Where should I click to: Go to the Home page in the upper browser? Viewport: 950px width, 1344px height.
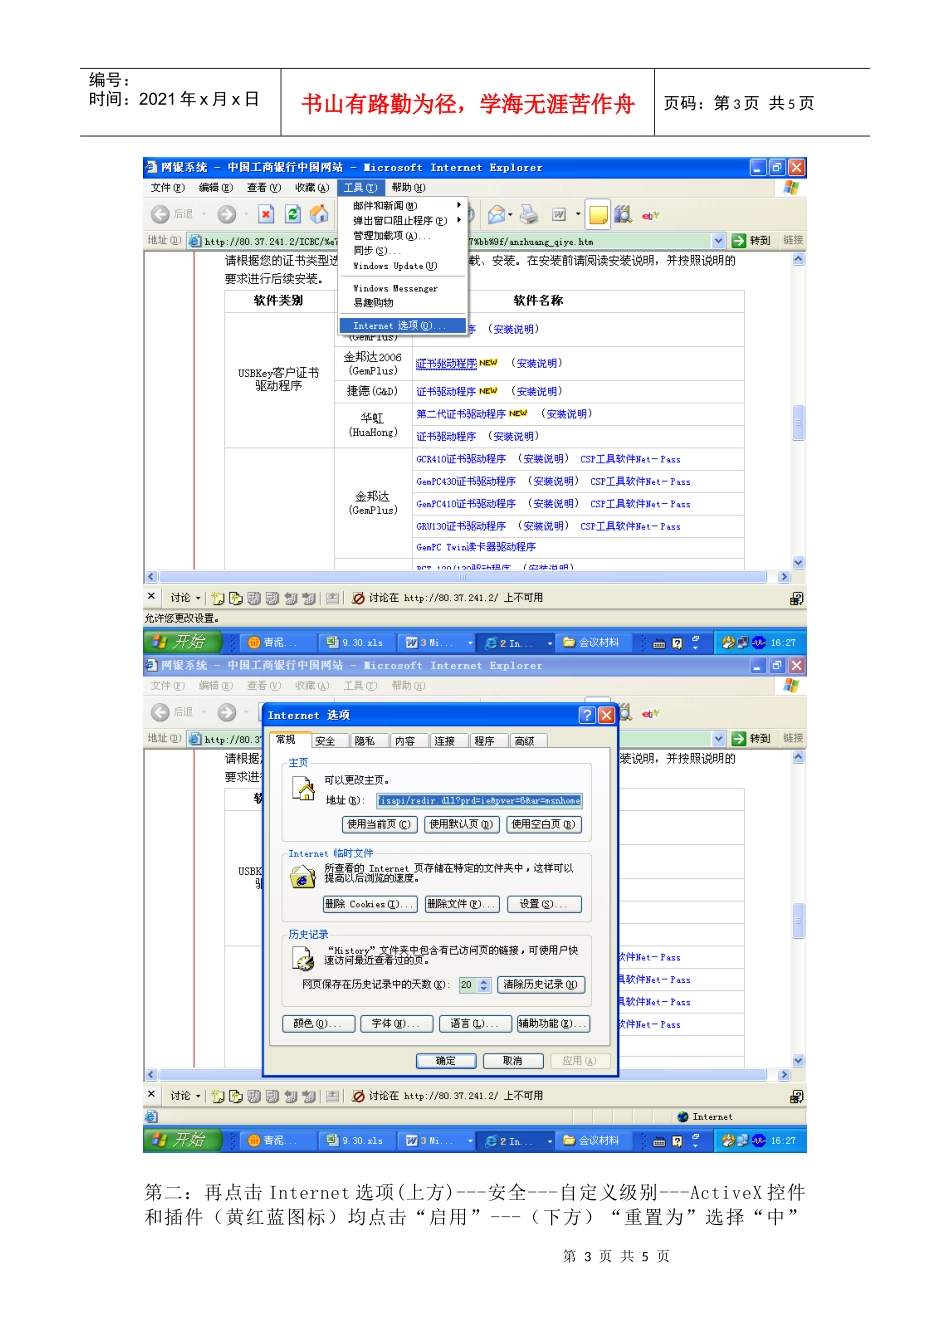(x=319, y=214)
